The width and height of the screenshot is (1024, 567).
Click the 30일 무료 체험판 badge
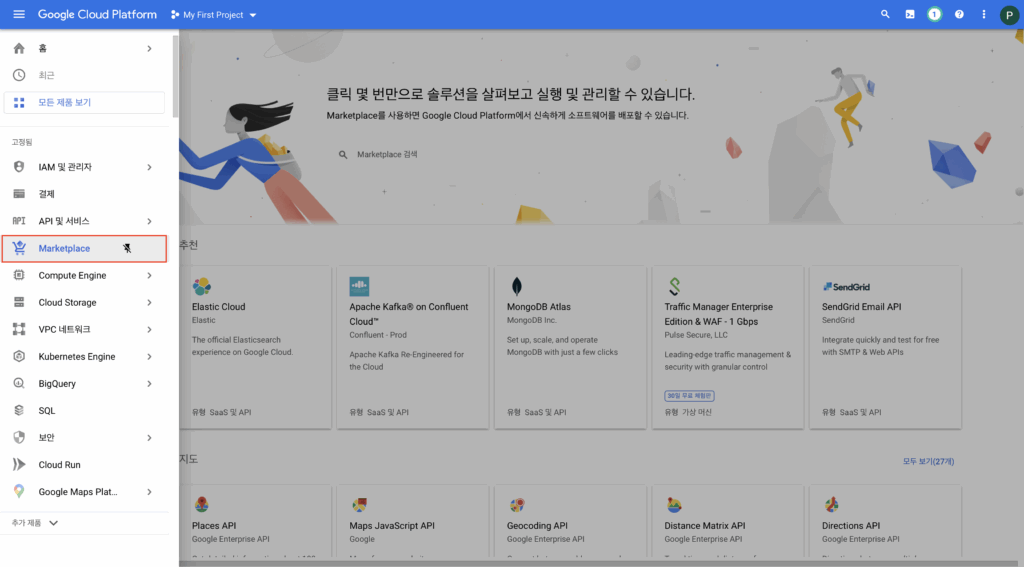click(689, 396)
